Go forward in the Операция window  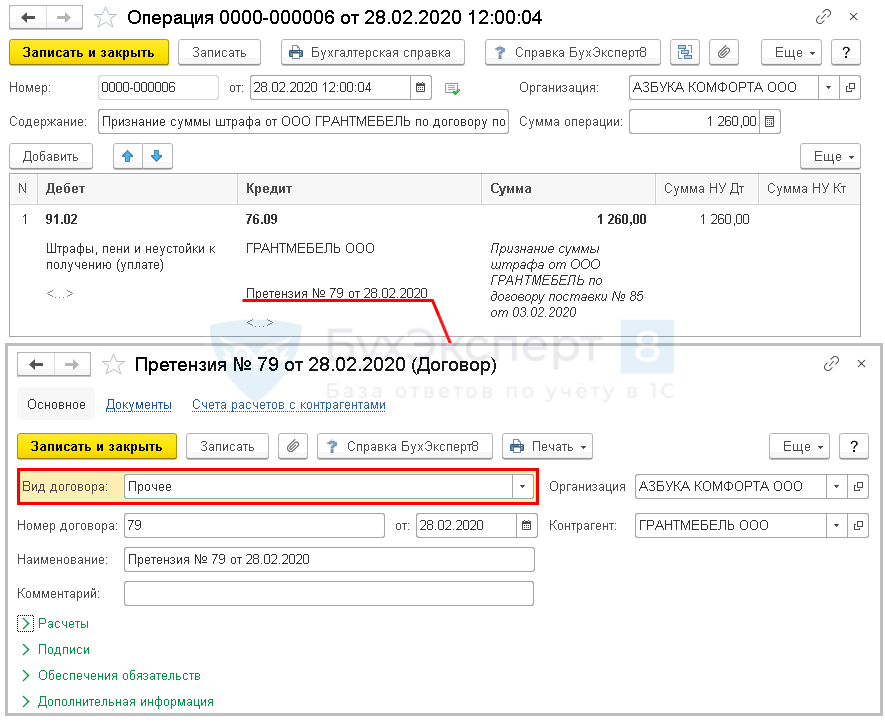pos(64,17)
